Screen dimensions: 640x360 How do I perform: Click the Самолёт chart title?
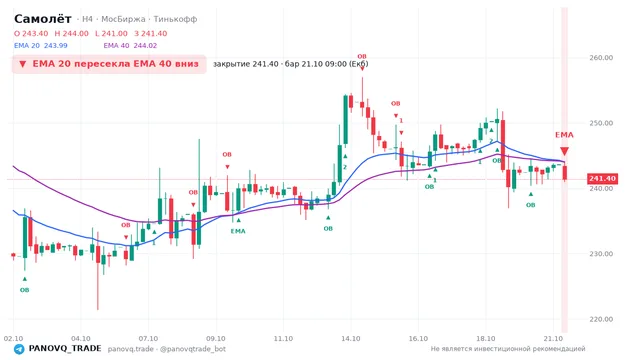coord(43,19)
